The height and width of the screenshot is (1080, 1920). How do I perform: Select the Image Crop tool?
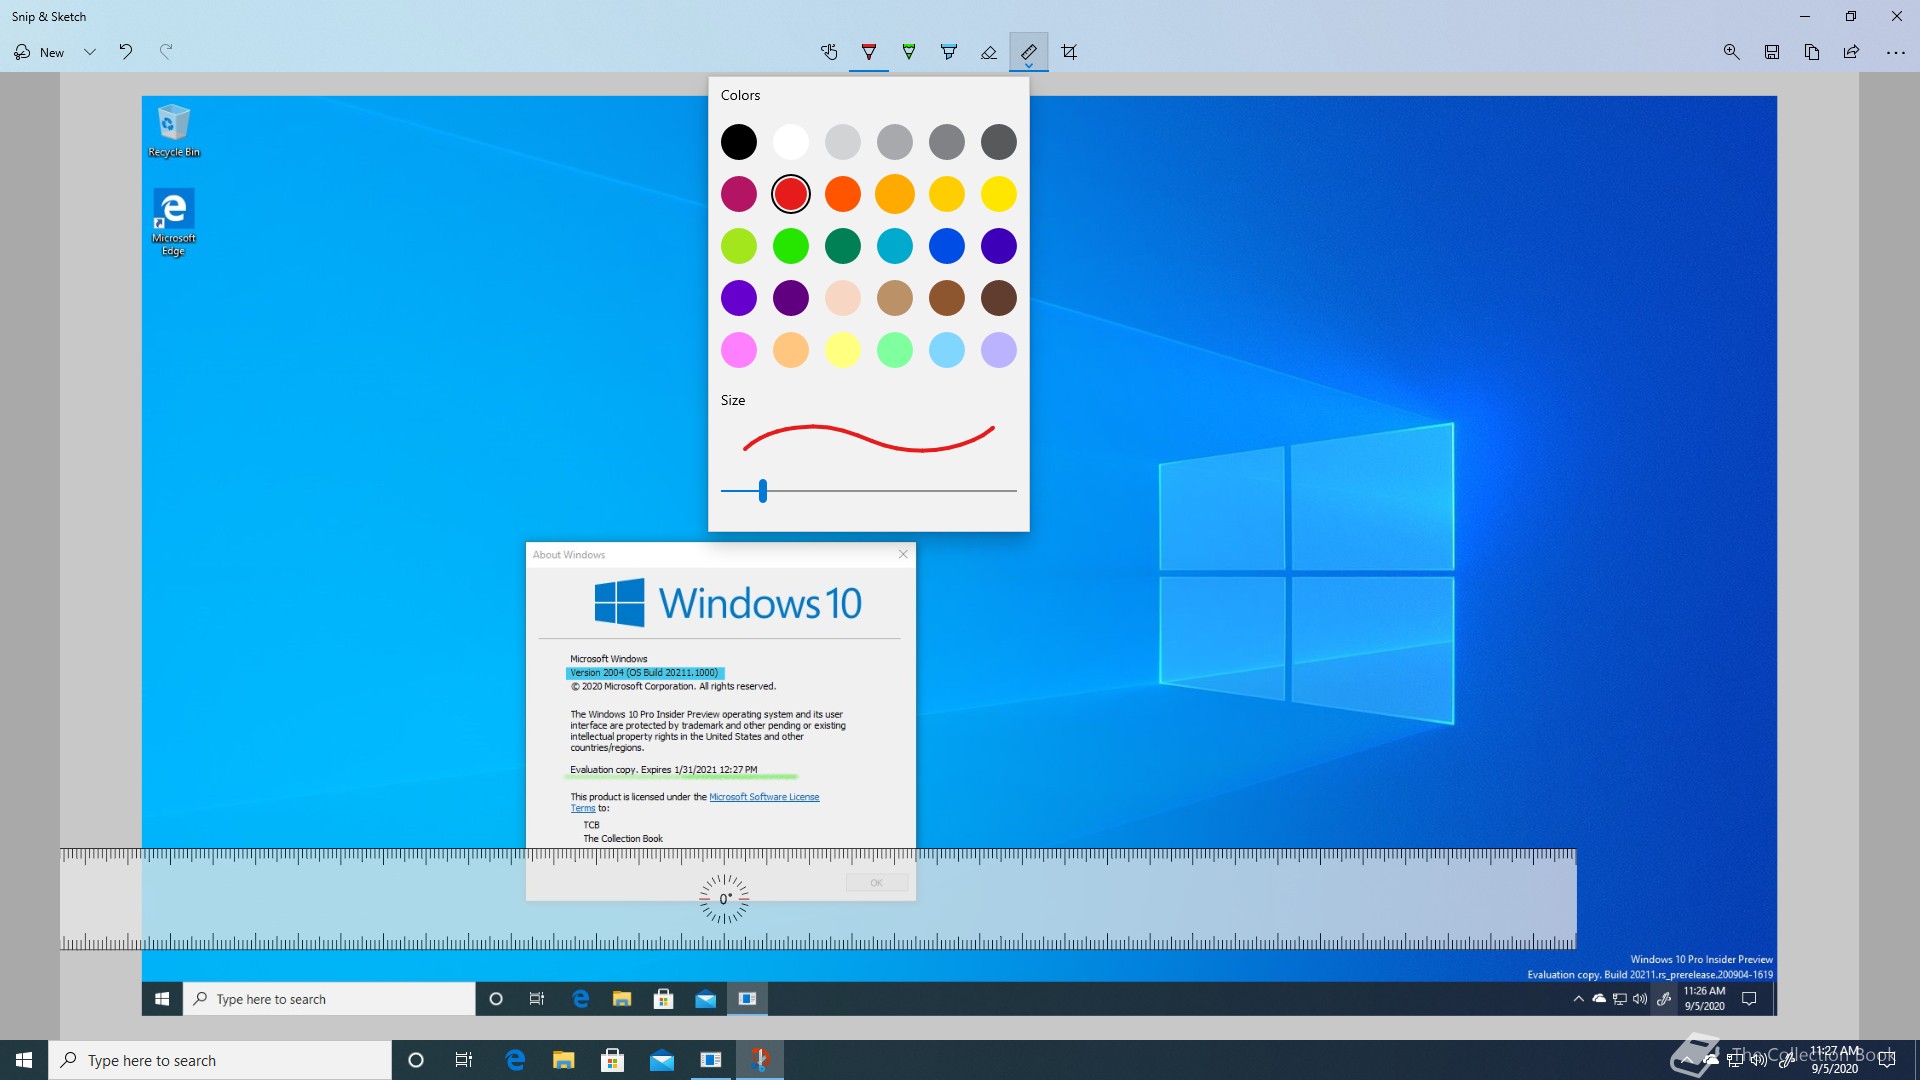coord(1069,52)
